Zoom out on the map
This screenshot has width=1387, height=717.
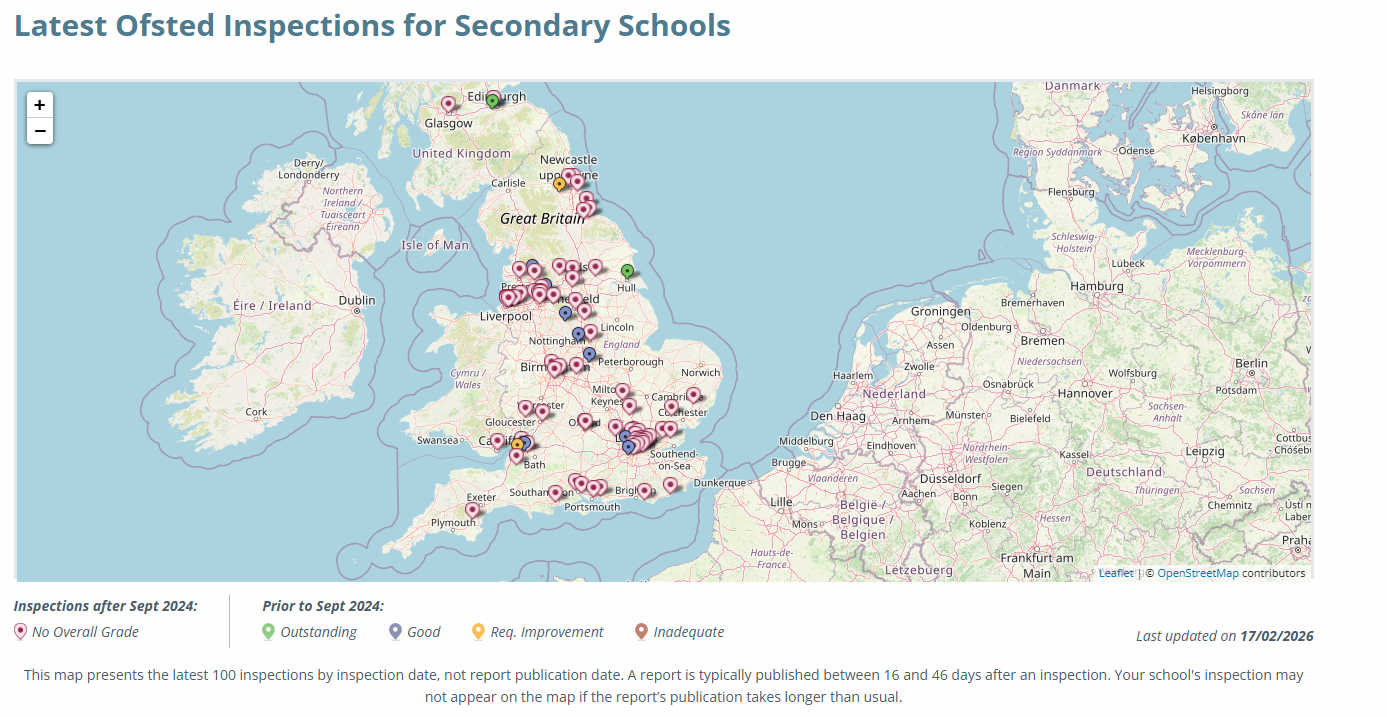(40, 131)
